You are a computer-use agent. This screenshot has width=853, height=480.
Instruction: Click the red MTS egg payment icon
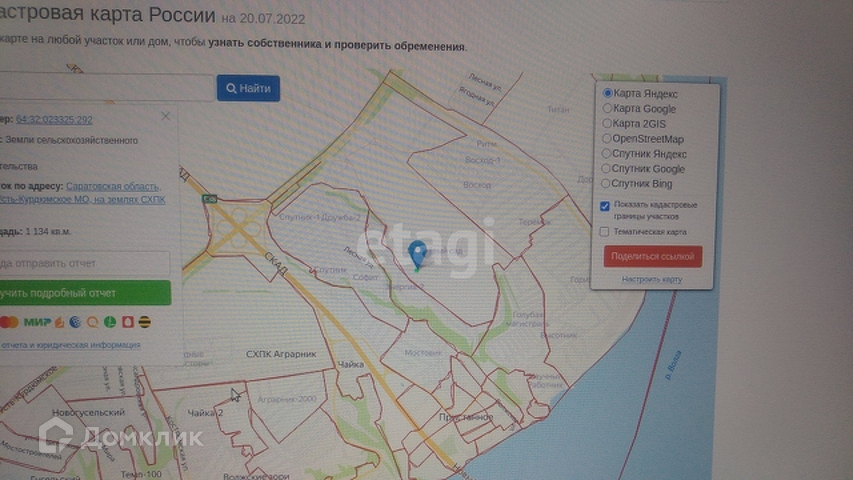(x=127, y=322)
